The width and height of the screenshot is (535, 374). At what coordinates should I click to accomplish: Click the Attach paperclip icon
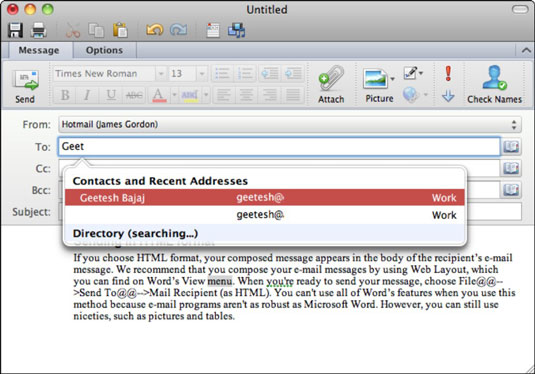(331, 78)
